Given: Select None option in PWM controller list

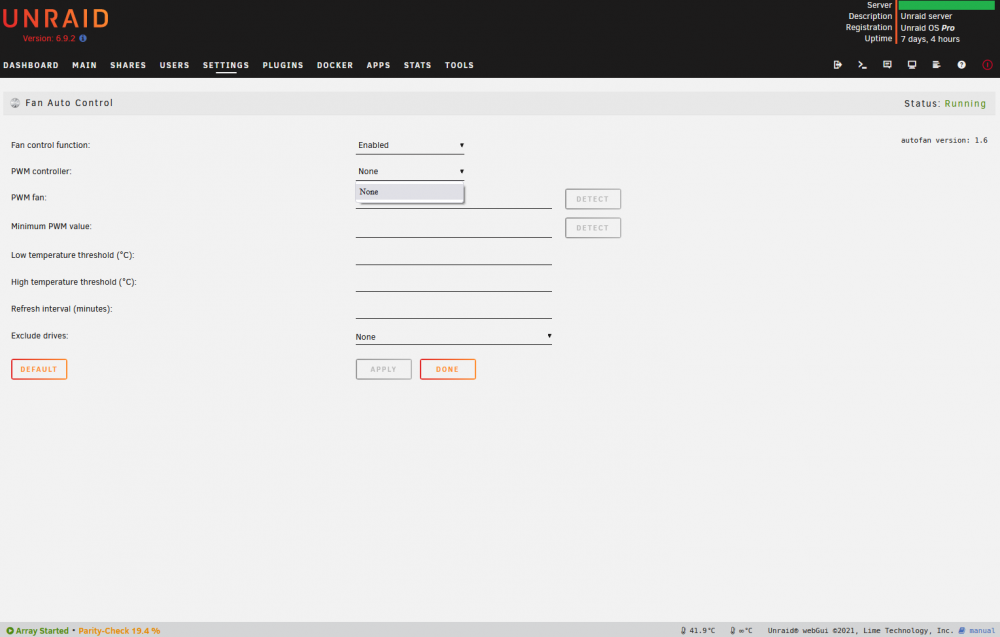Looking at the screenshot, I should [409, 192].
